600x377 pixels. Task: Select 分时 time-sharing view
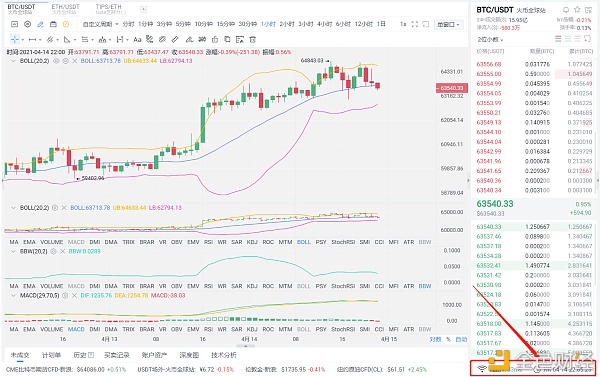[129, 24]
